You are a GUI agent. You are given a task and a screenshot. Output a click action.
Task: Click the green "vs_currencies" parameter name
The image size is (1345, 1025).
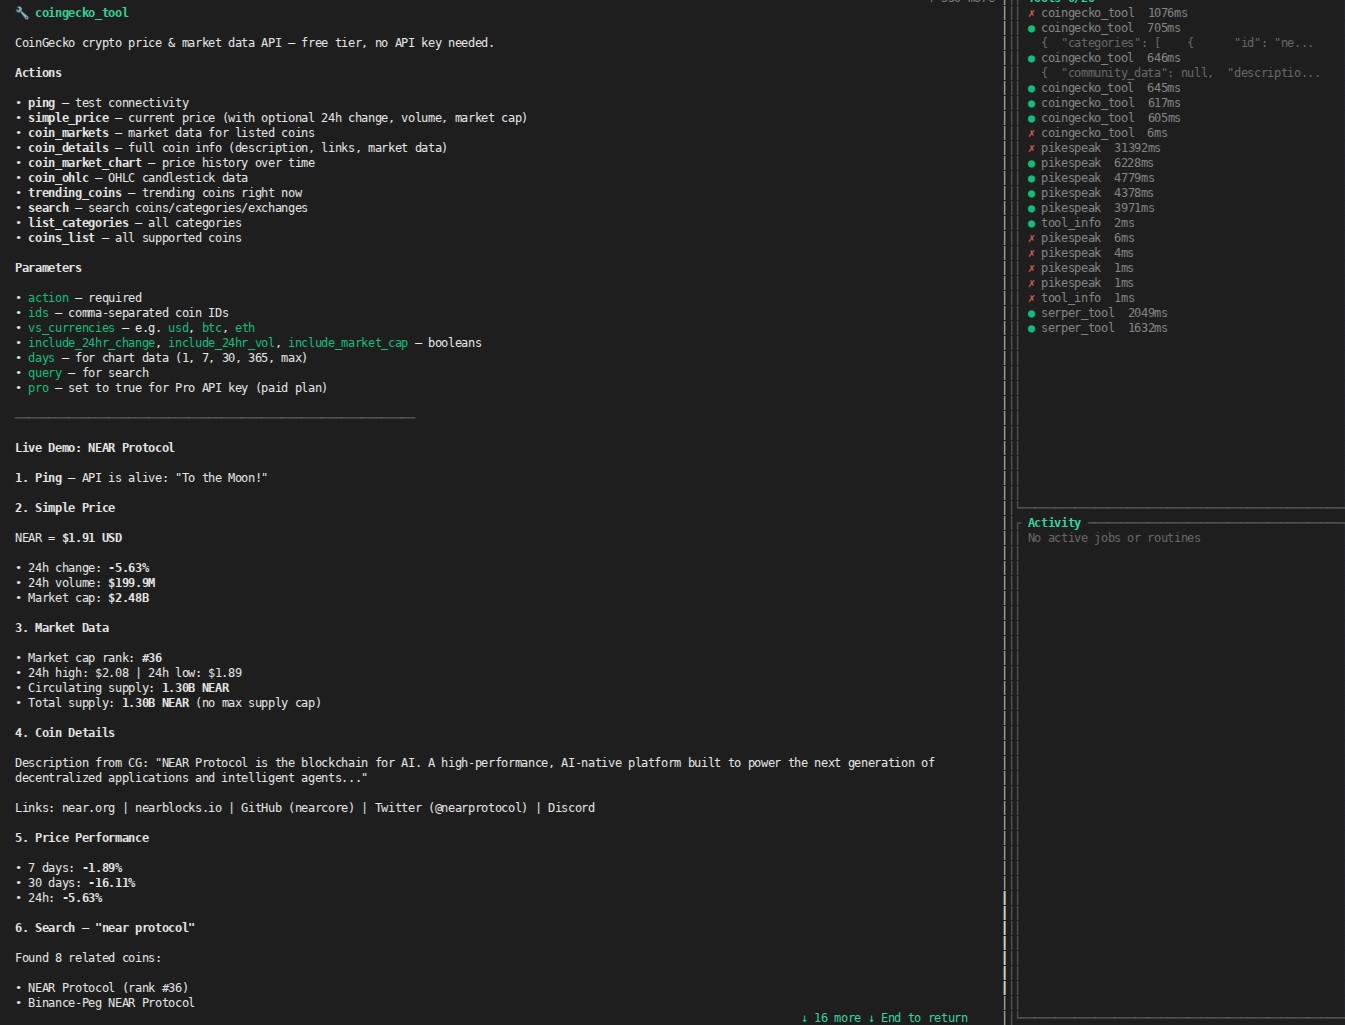[x=71, y=328]
